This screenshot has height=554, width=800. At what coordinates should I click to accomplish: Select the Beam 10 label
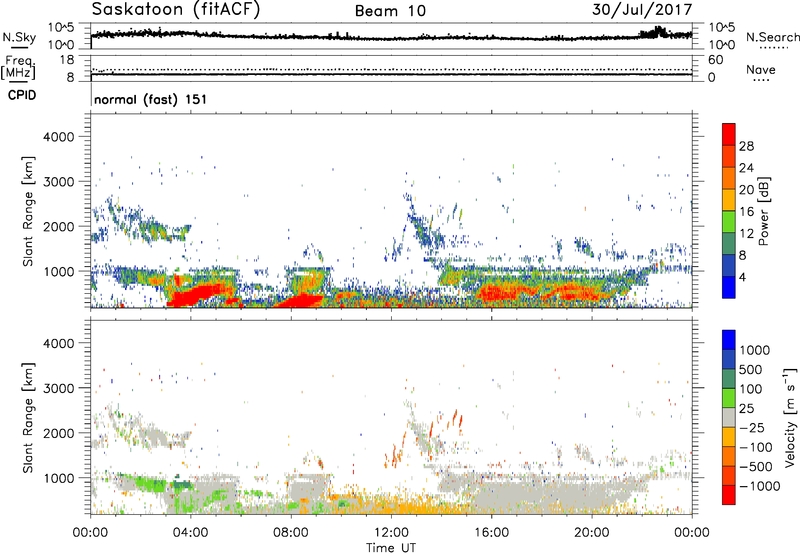pyautogui.click(x=390, y=11)
